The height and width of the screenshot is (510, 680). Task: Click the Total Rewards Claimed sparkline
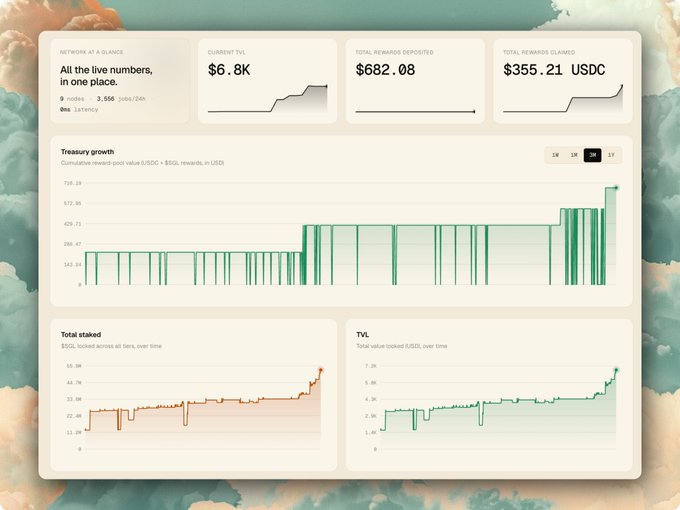click(563, 99)
